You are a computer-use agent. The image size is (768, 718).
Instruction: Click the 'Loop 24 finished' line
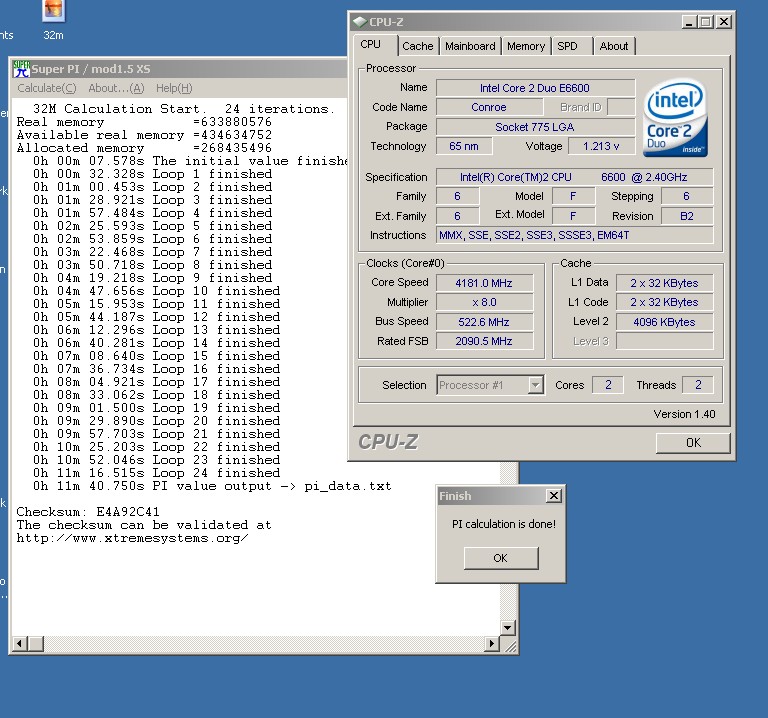pyautogui.click(x=157, y=473)
